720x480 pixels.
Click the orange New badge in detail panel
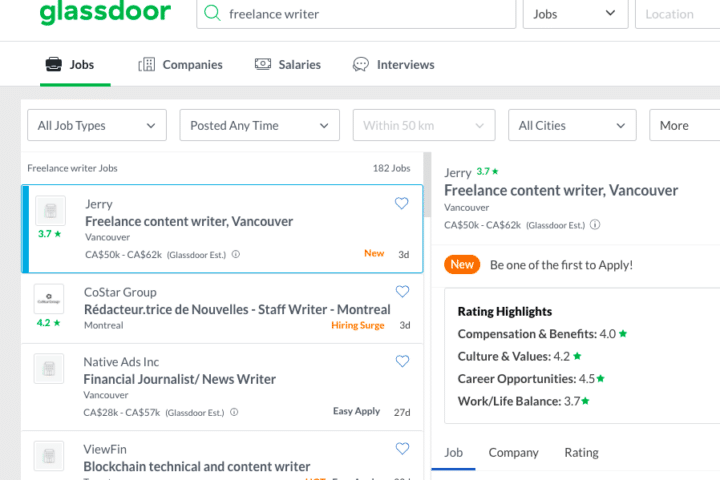462,265
